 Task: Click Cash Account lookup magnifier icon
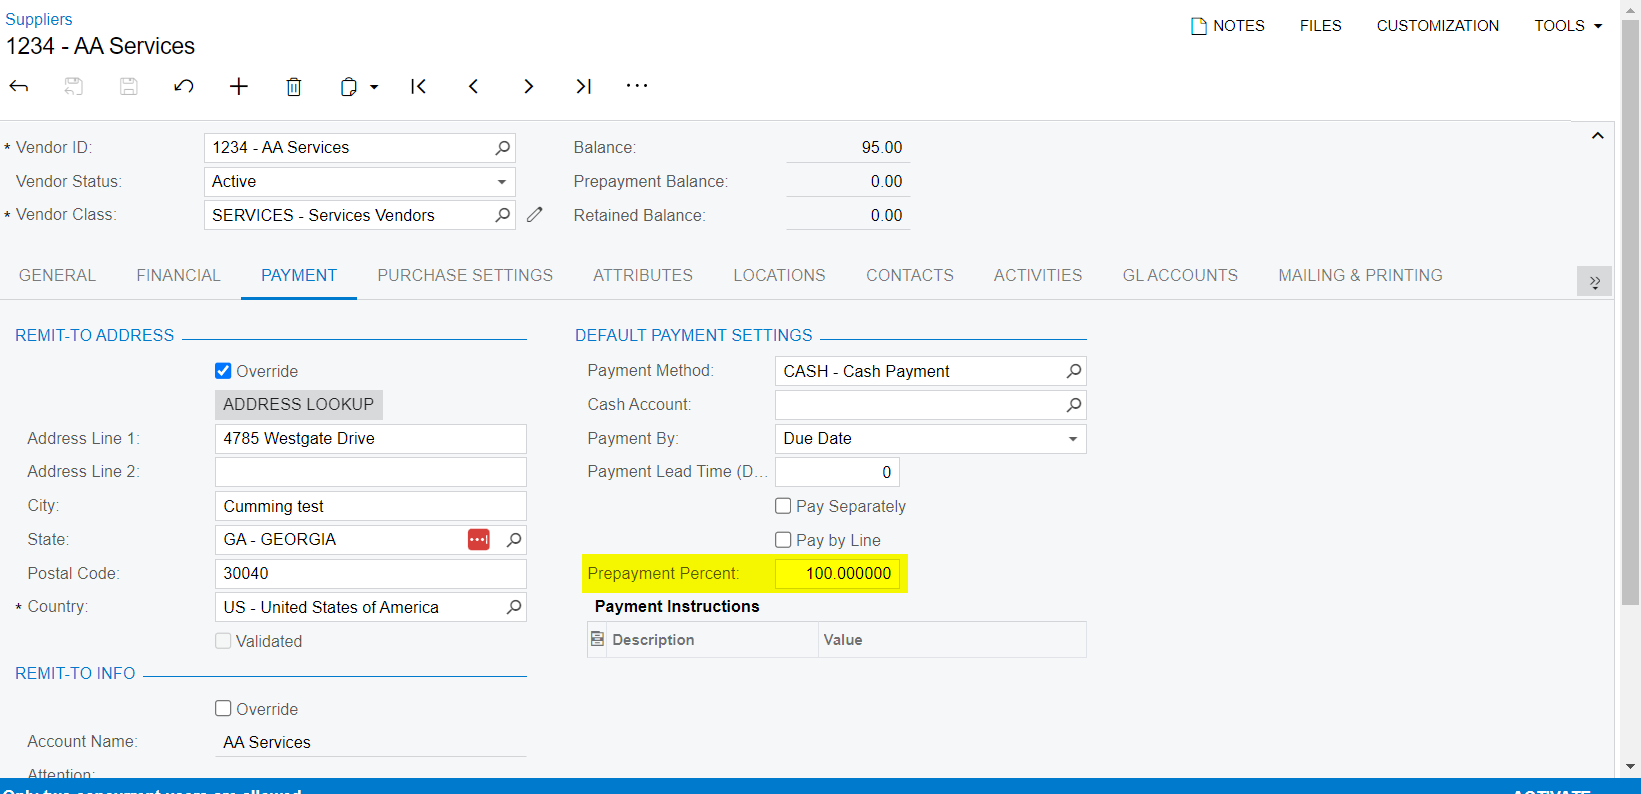tap(1074, 405)
